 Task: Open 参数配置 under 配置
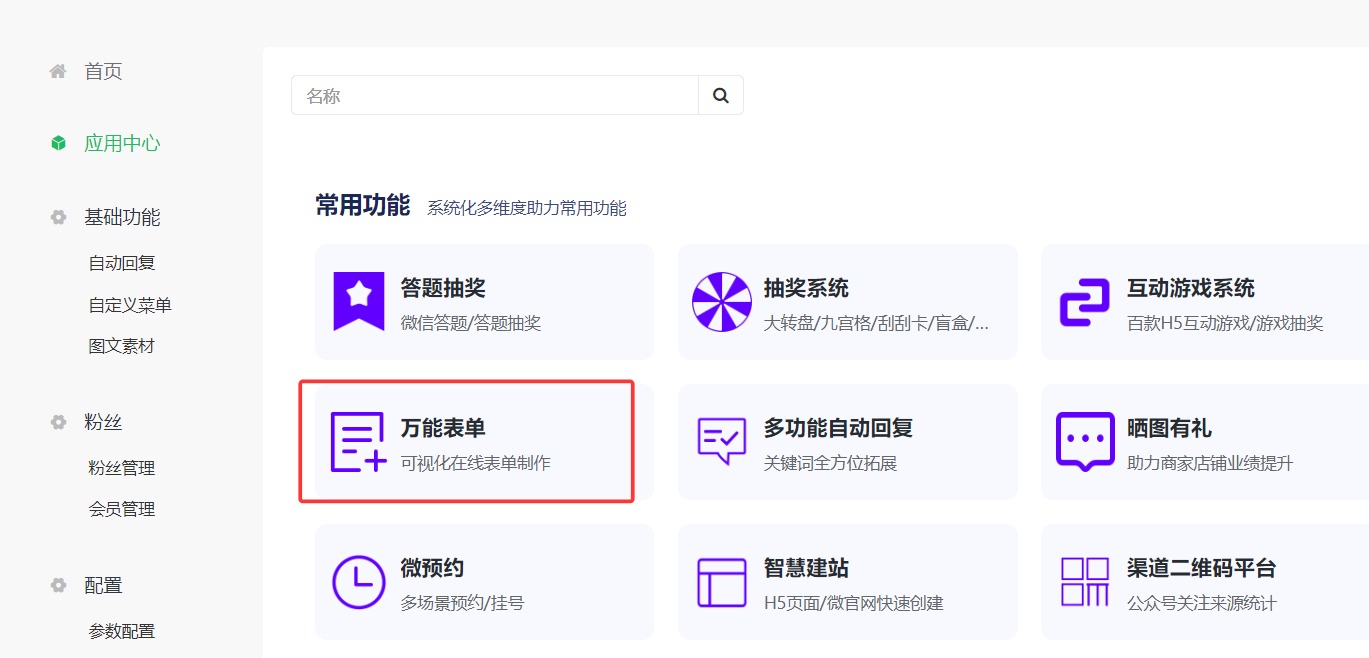pyautogui.click(x=120, y=630)
